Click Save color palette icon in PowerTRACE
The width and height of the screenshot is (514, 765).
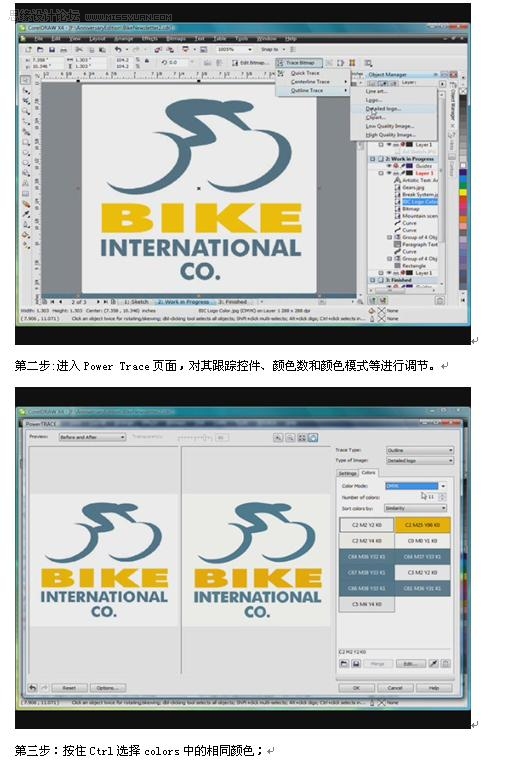pos(356,664)
